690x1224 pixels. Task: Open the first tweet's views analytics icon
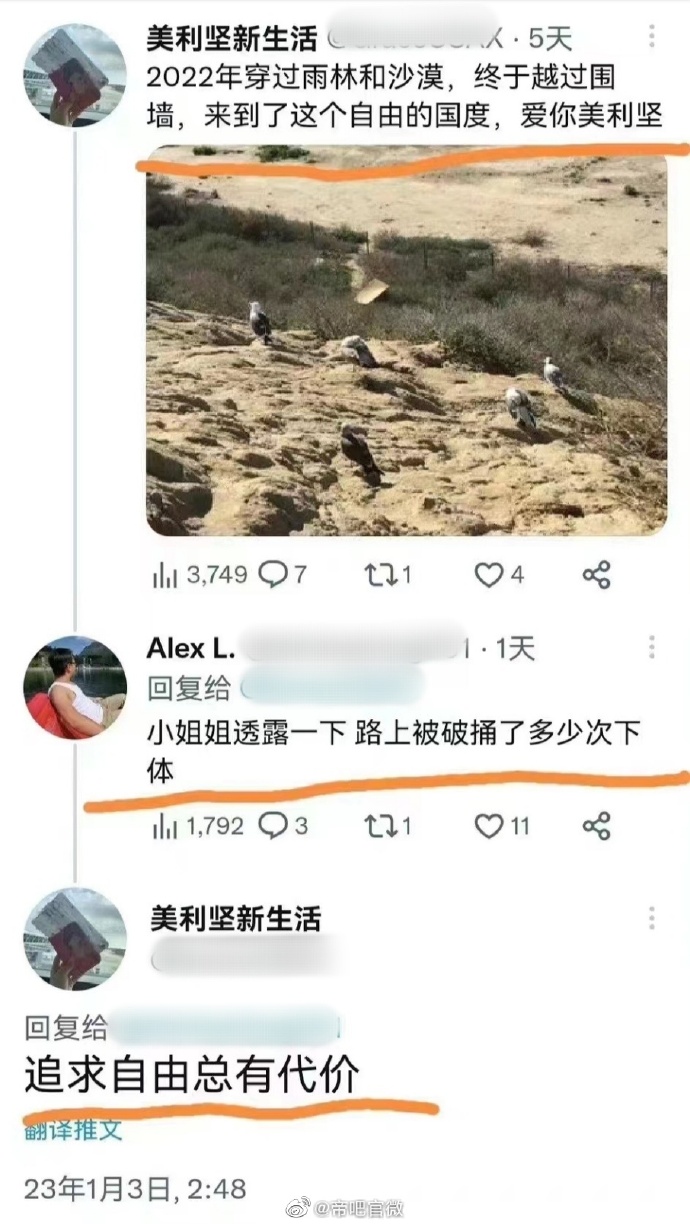click(164, 575)
